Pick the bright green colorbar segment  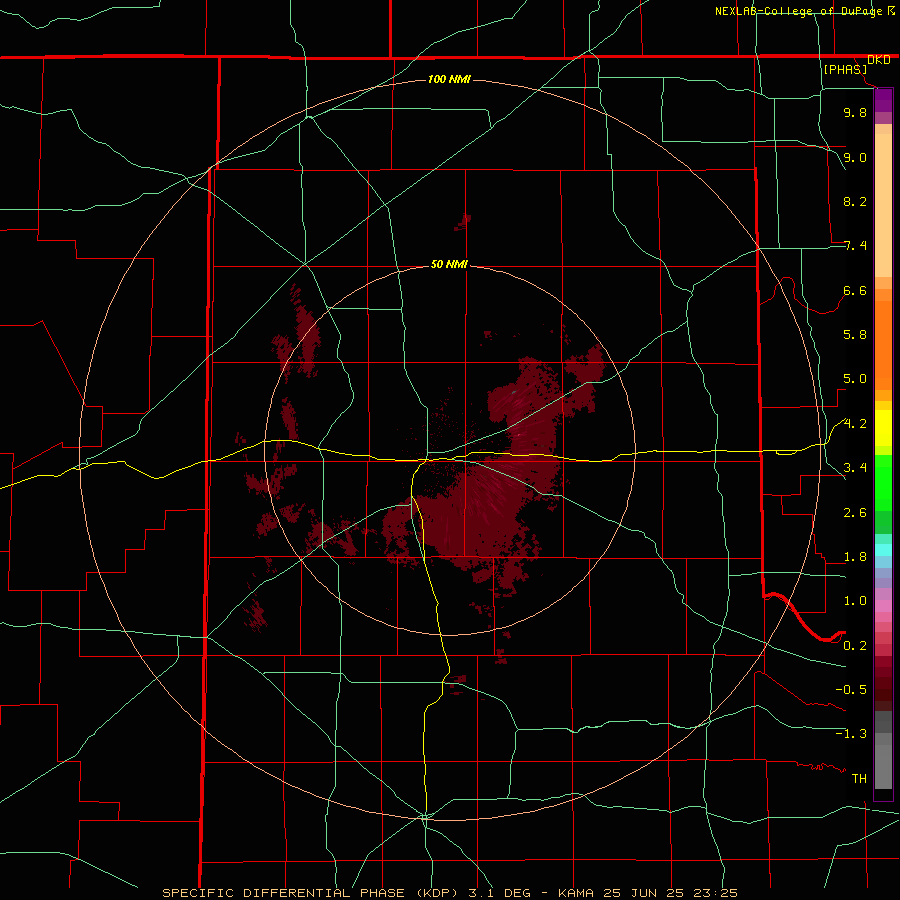click(883, 482)
